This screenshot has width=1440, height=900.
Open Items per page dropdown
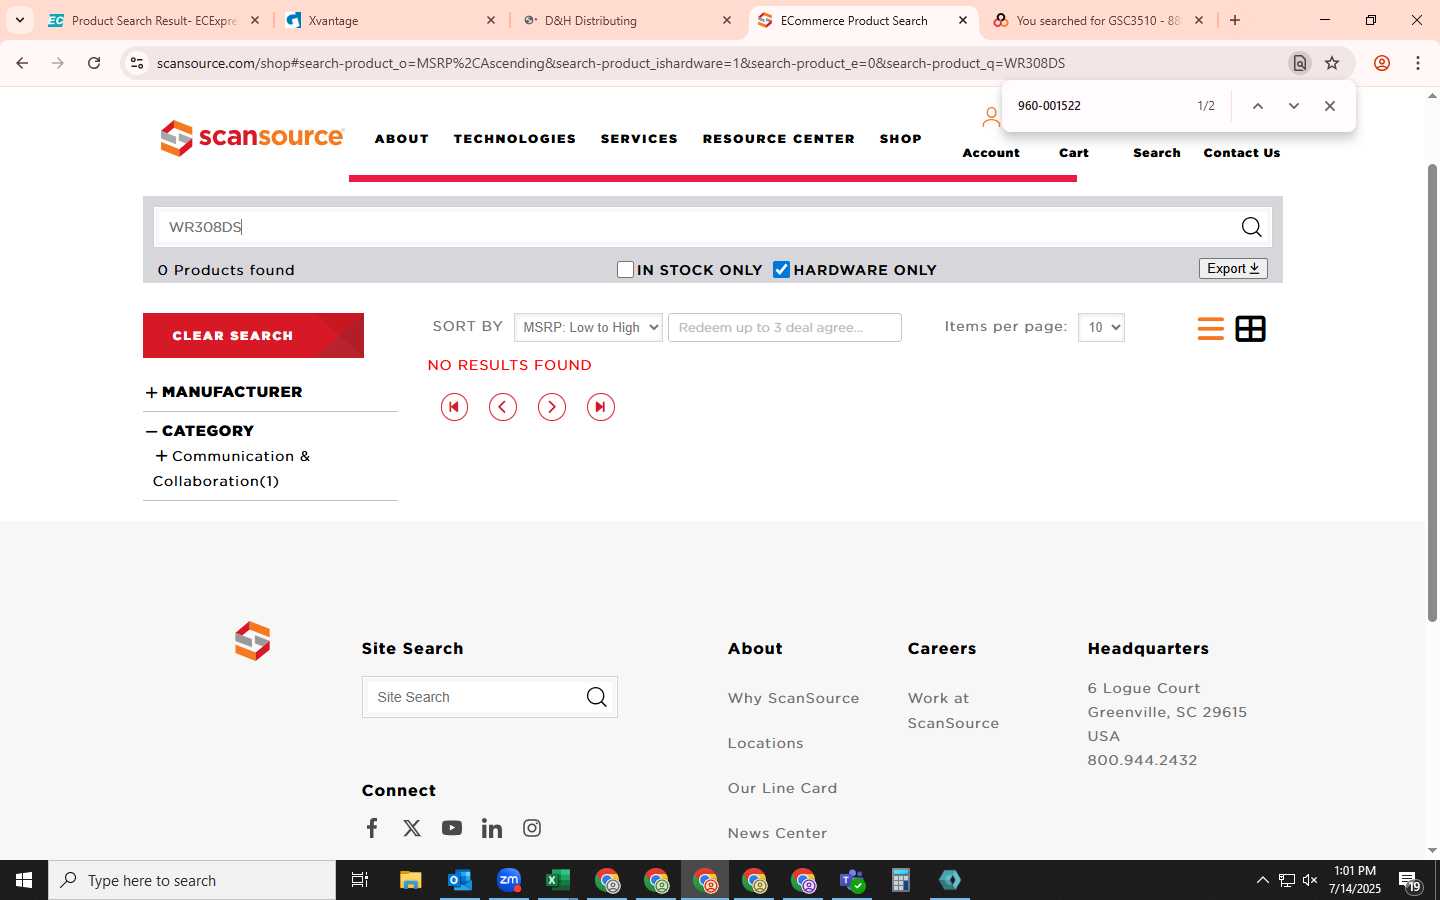1101,327
